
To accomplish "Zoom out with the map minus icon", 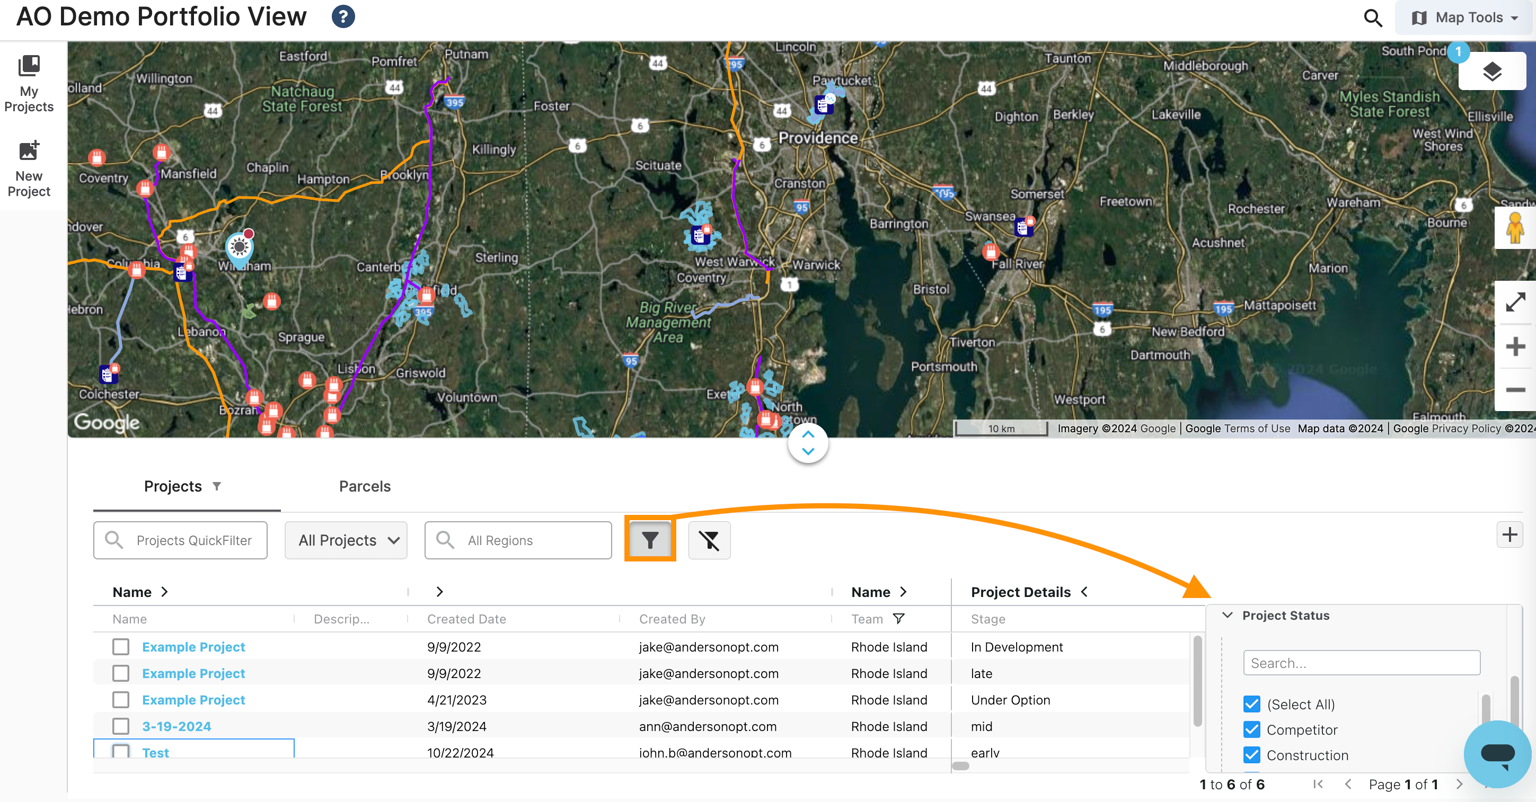I will [1515, 390].
